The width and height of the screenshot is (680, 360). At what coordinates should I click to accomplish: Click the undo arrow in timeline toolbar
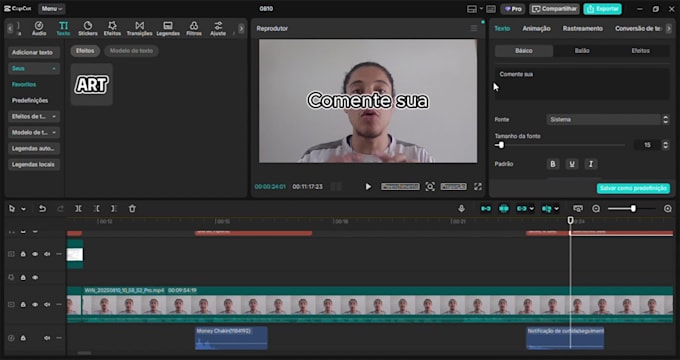pos(42,209)
